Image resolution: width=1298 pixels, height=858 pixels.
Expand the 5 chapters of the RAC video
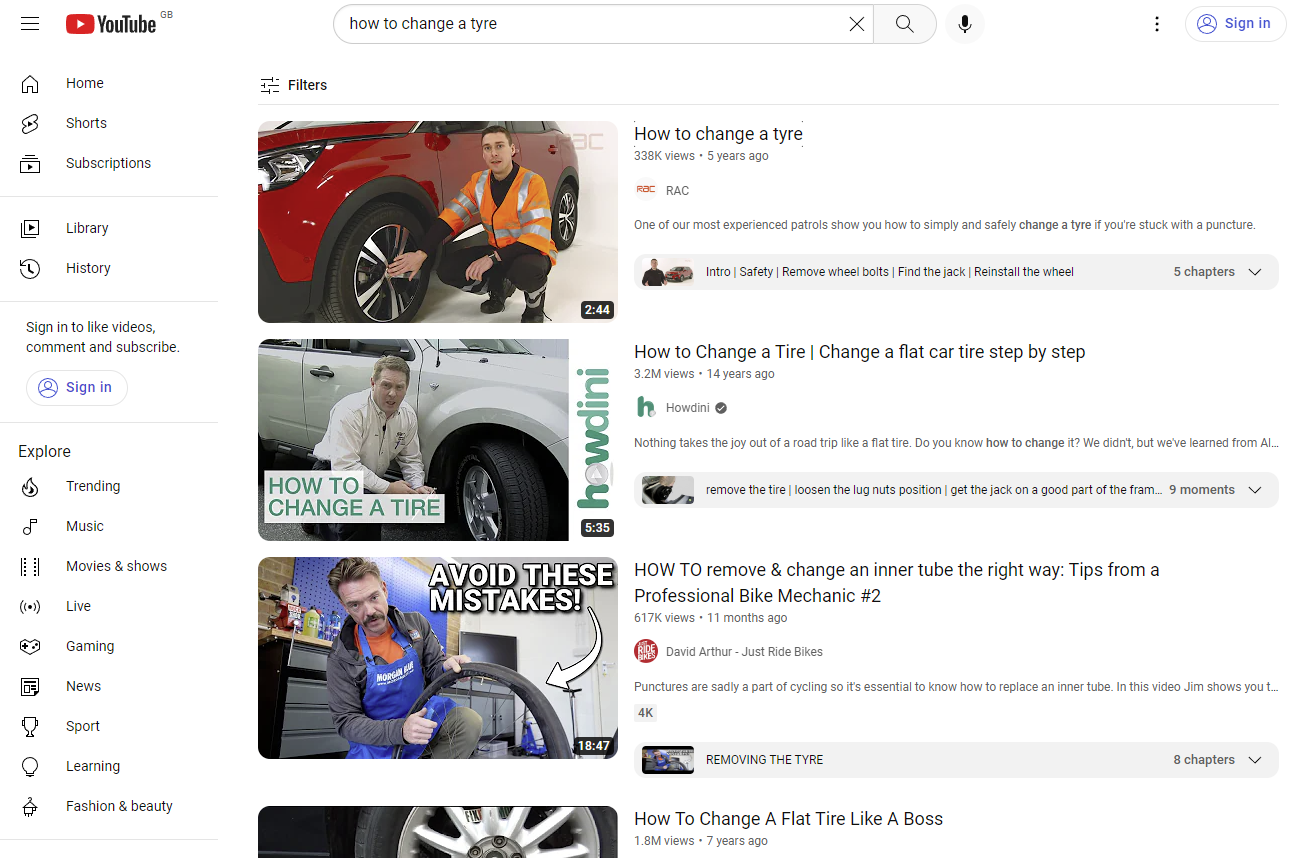point(1255,271)
